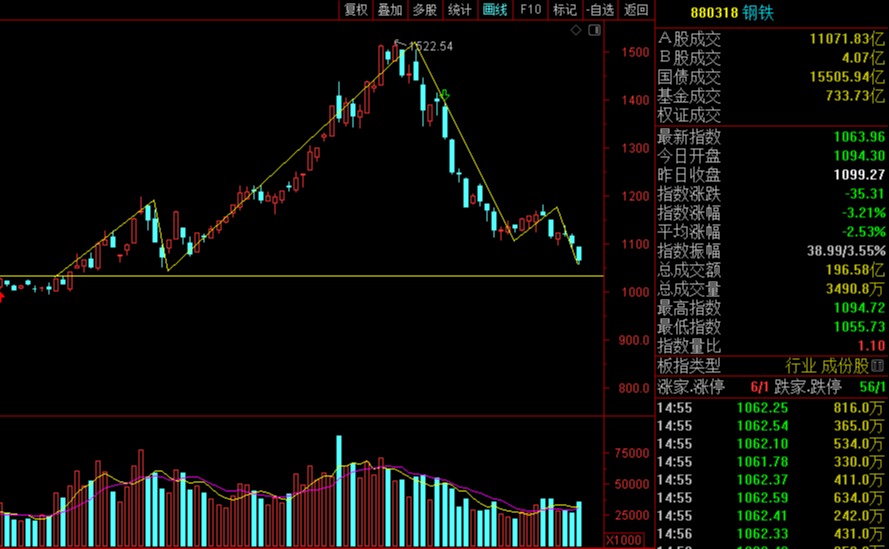The image size is (889, 549).
Task: Select the yellow horizontal support line
Action: click(x=302, y=276)
